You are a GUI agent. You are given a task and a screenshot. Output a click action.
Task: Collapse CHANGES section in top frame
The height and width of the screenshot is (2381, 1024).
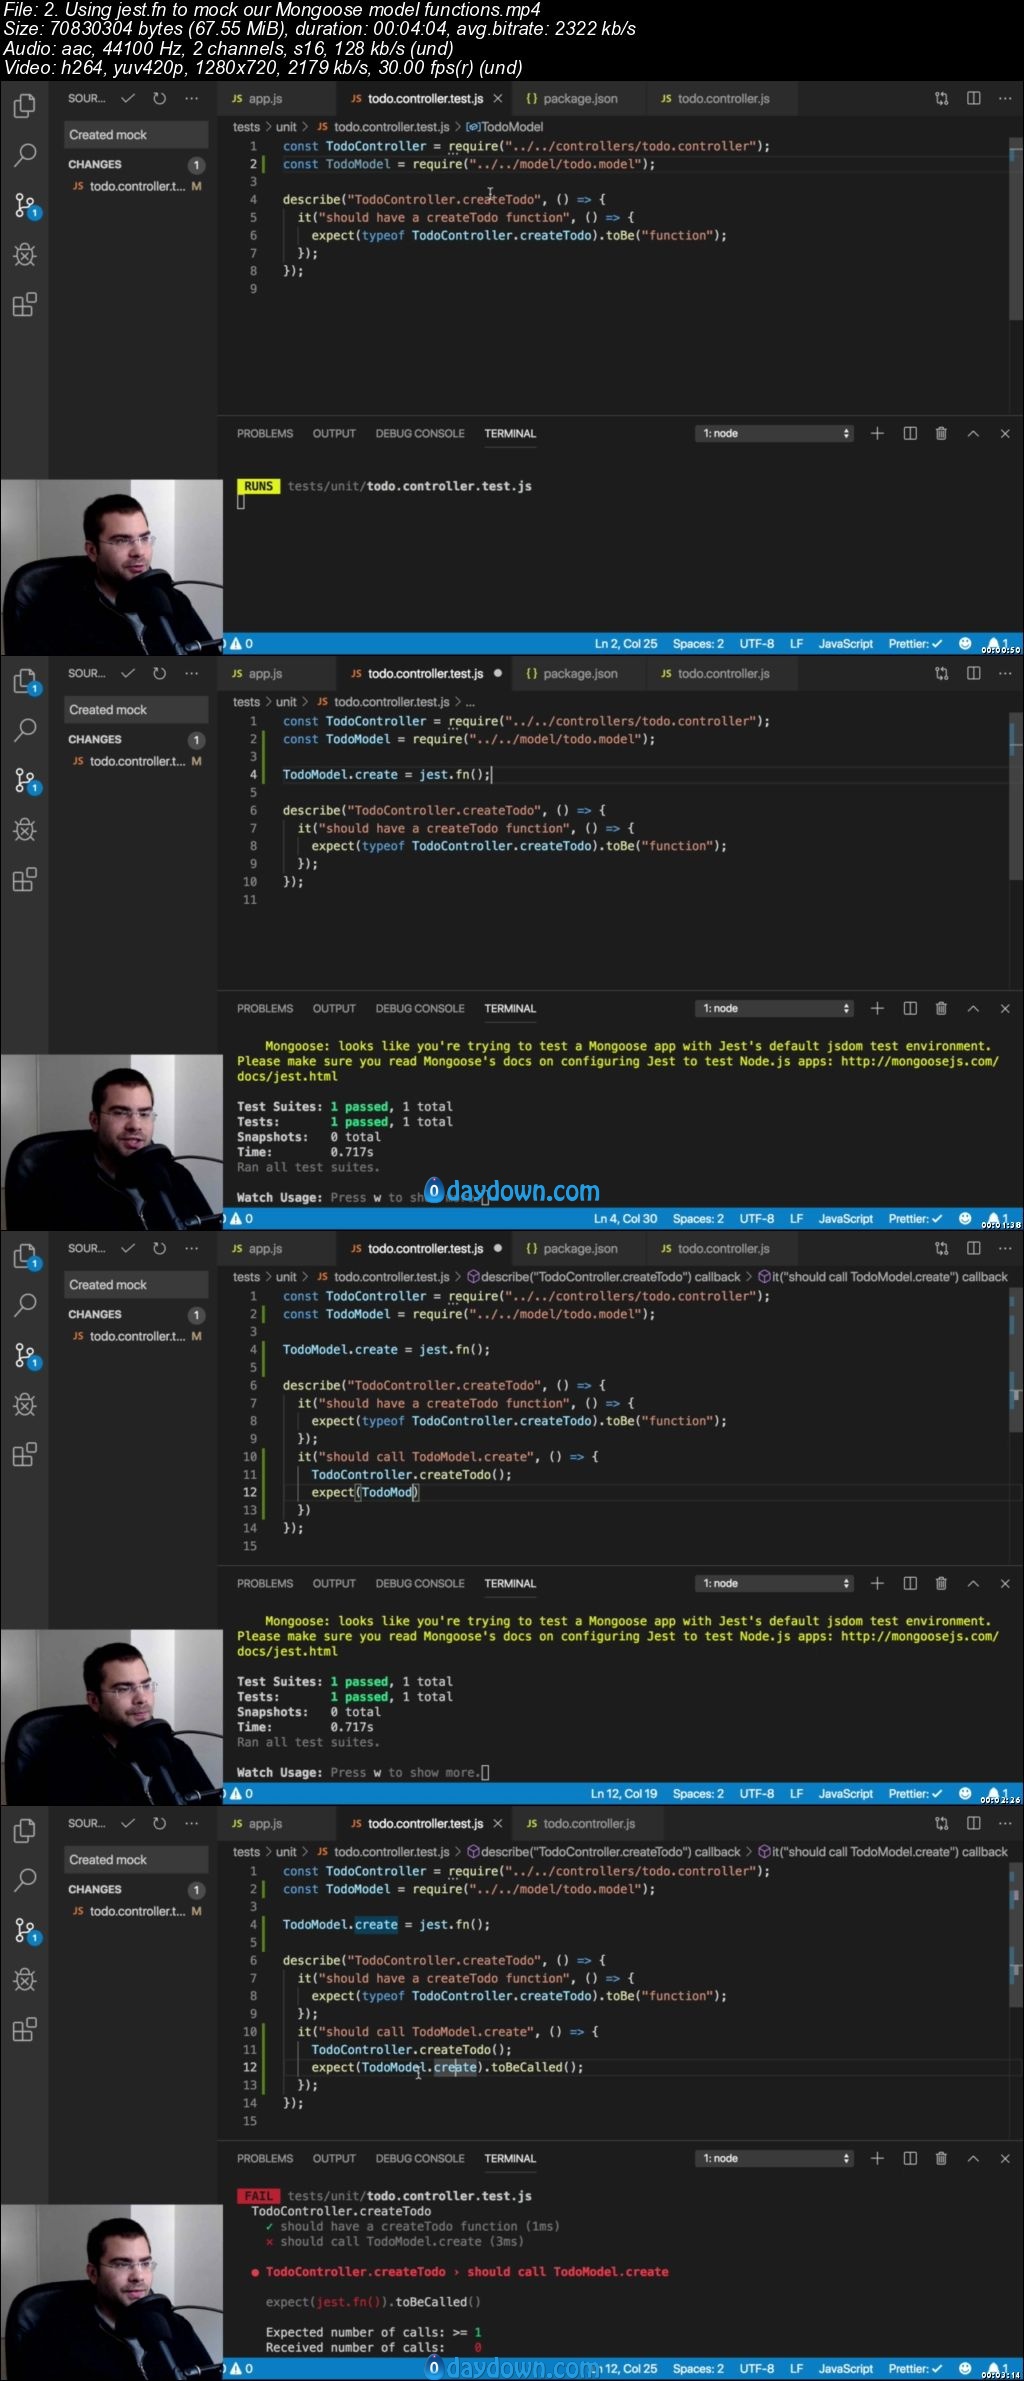coord(94,164)
